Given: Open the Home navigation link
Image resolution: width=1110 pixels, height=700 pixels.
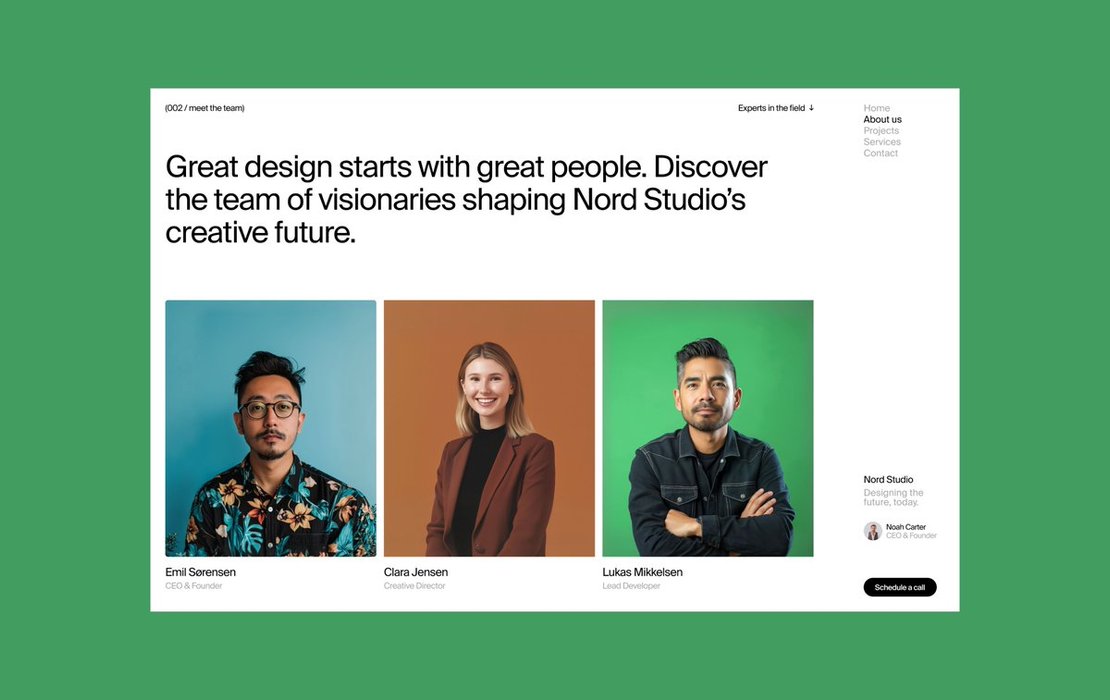Looking at the screenshot, I should point(876,108).
